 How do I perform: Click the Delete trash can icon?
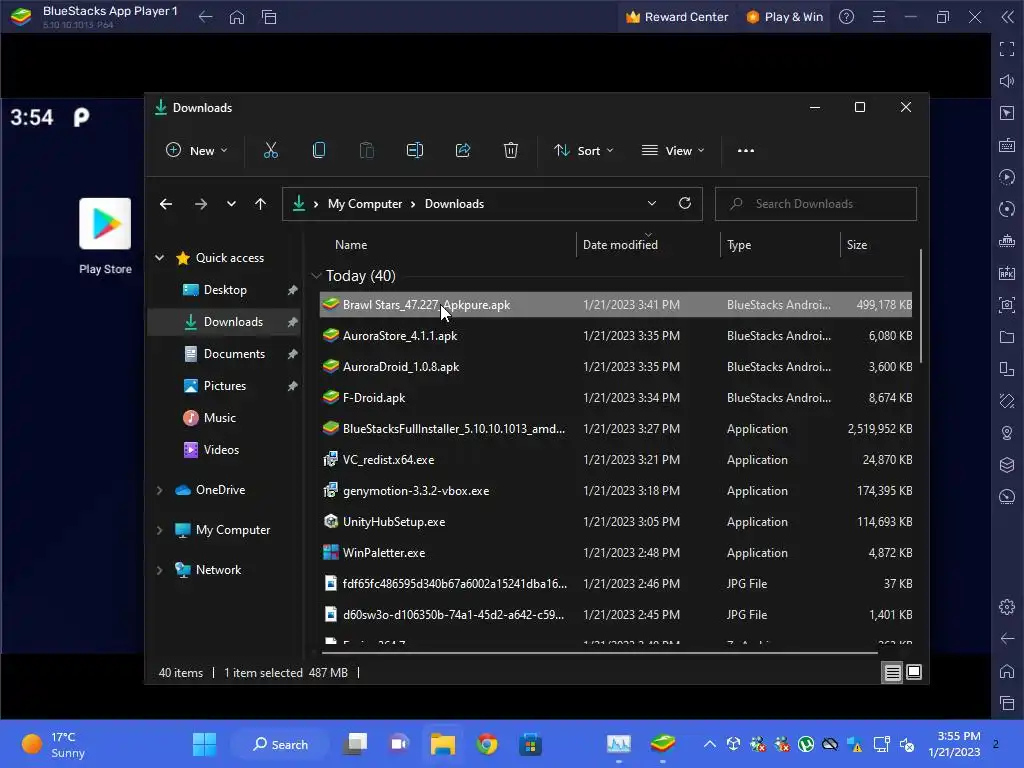pyautogui.click(x=511, y=151)
